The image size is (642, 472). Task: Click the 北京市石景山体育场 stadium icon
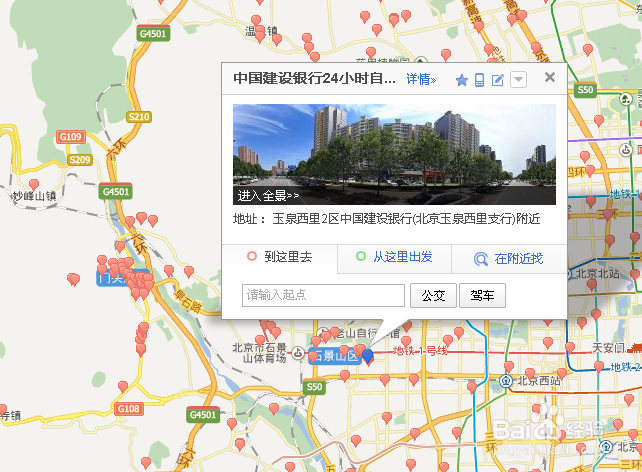(298, 353)
